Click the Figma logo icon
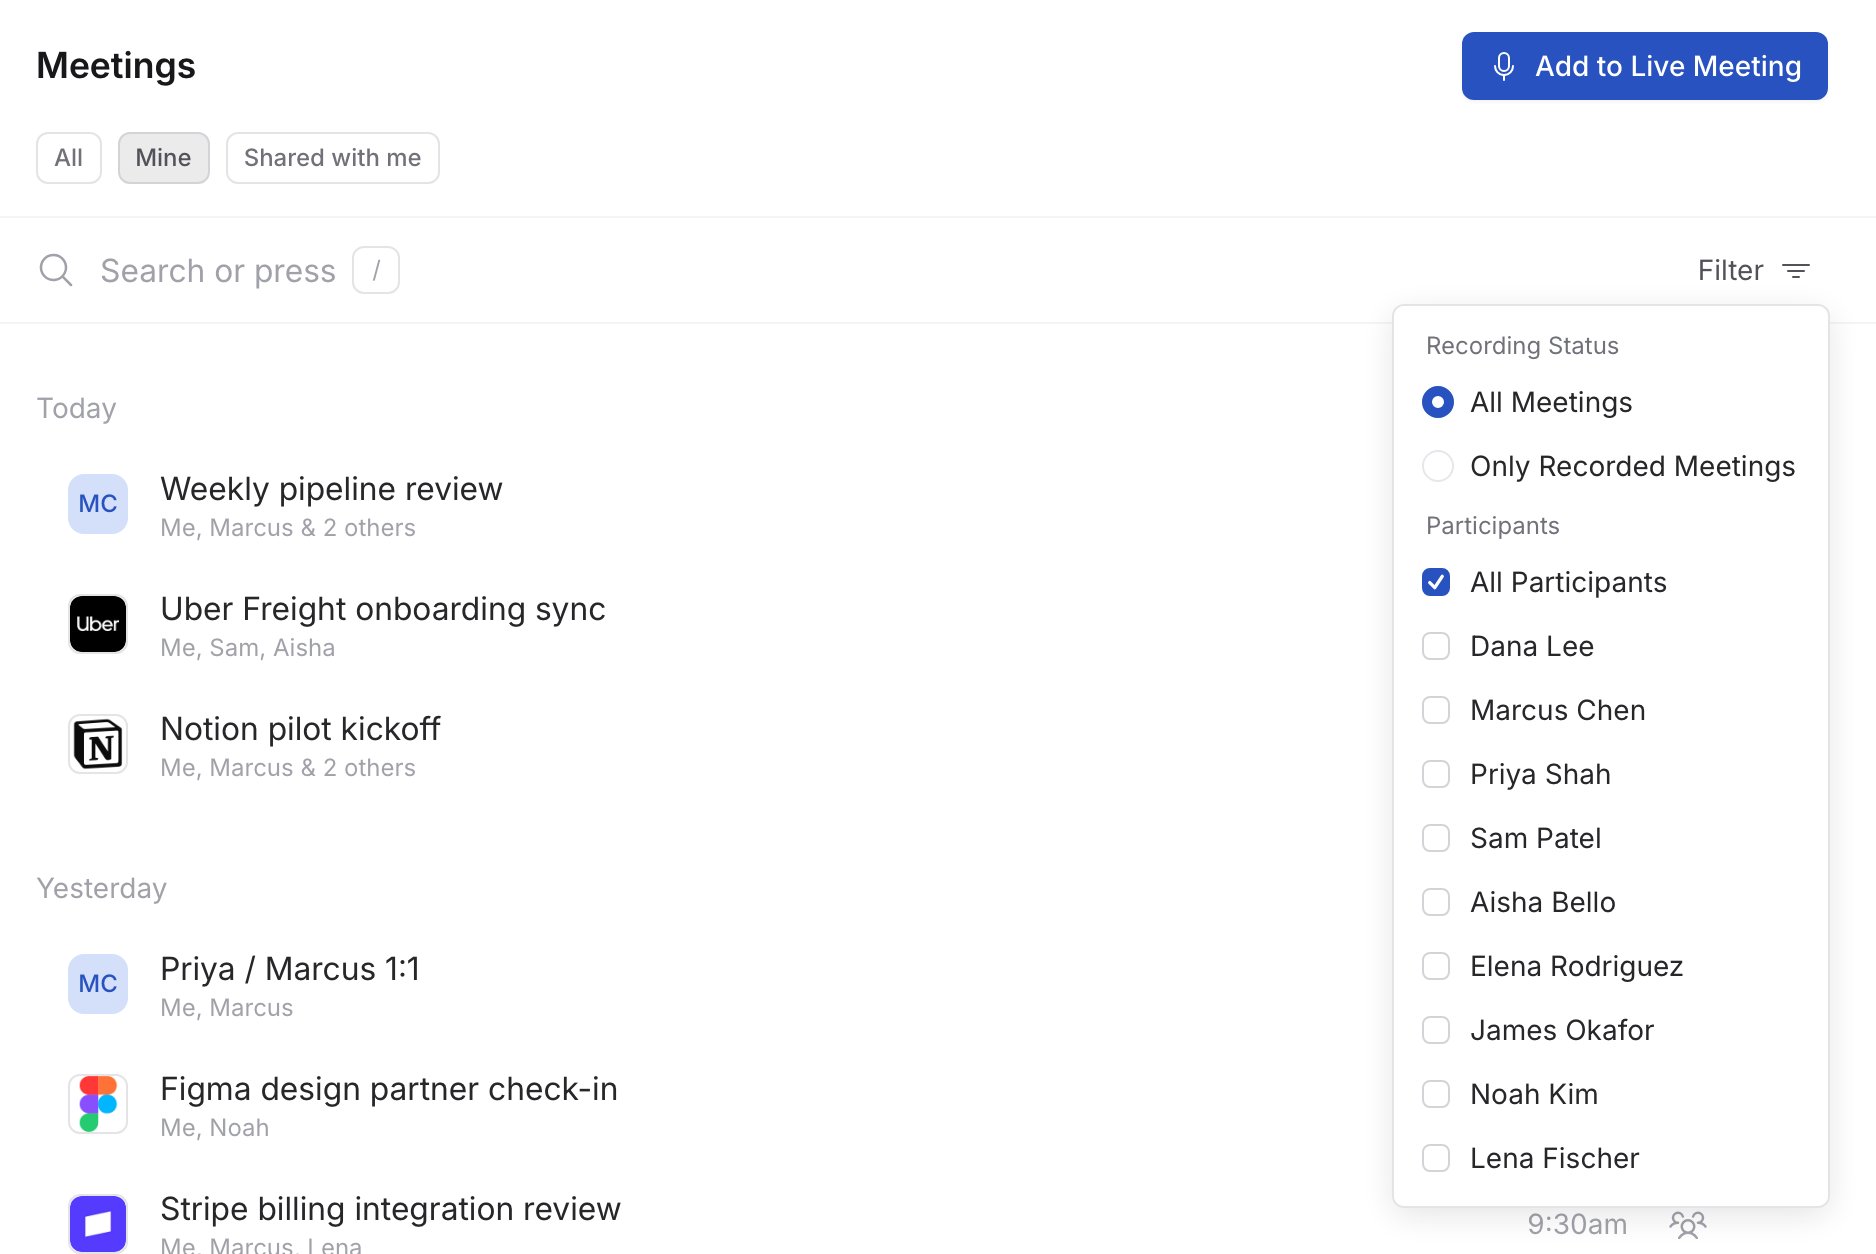This screenshot has height=1254, width=1876. tap(98, 1104)
